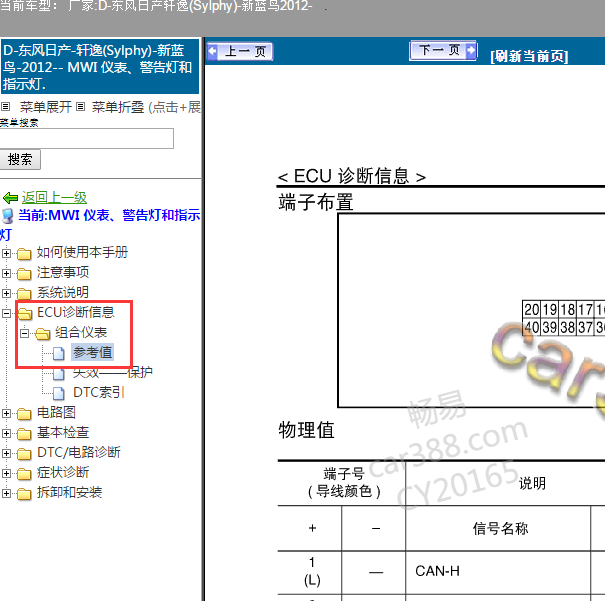Open the 失效—保护 page entry

(113, 372)
